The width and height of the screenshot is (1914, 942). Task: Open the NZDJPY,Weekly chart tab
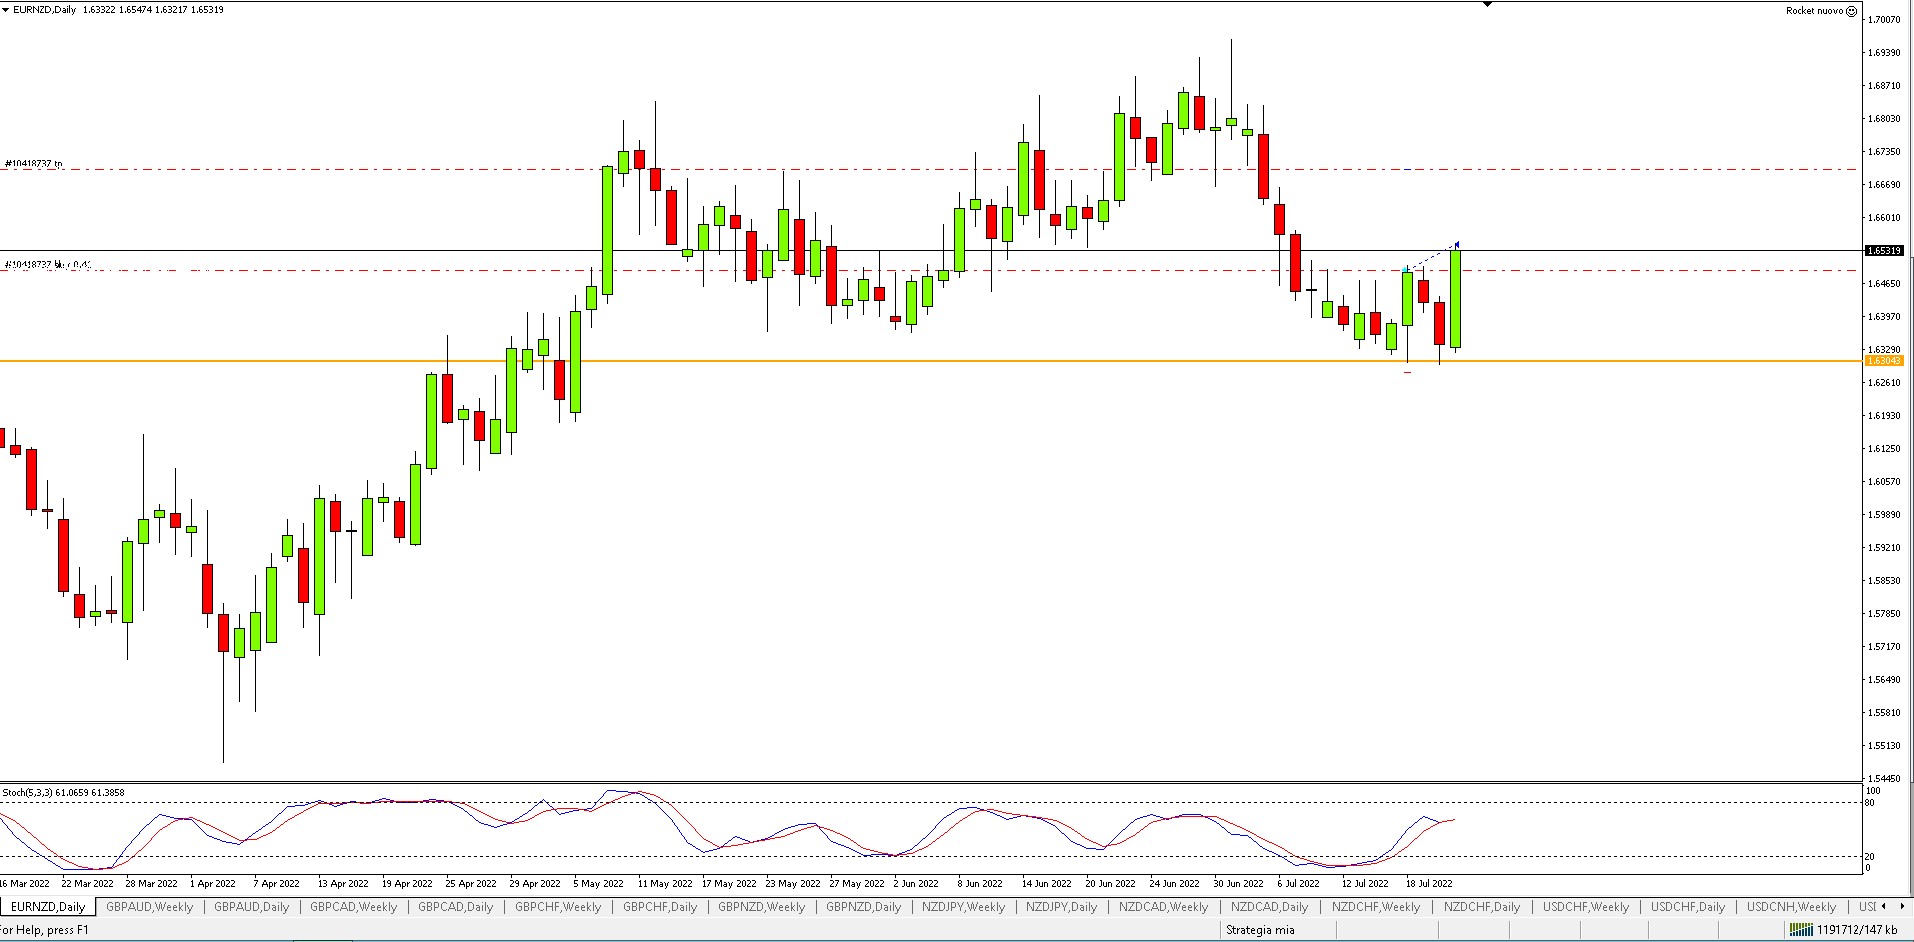(x=963, y=907)
